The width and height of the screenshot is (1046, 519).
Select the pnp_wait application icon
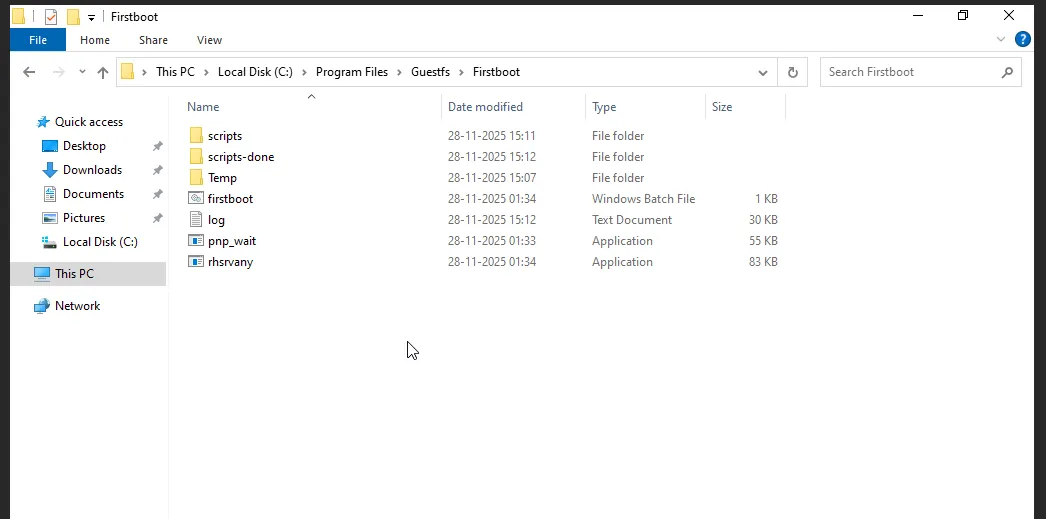tap(196, 241)
